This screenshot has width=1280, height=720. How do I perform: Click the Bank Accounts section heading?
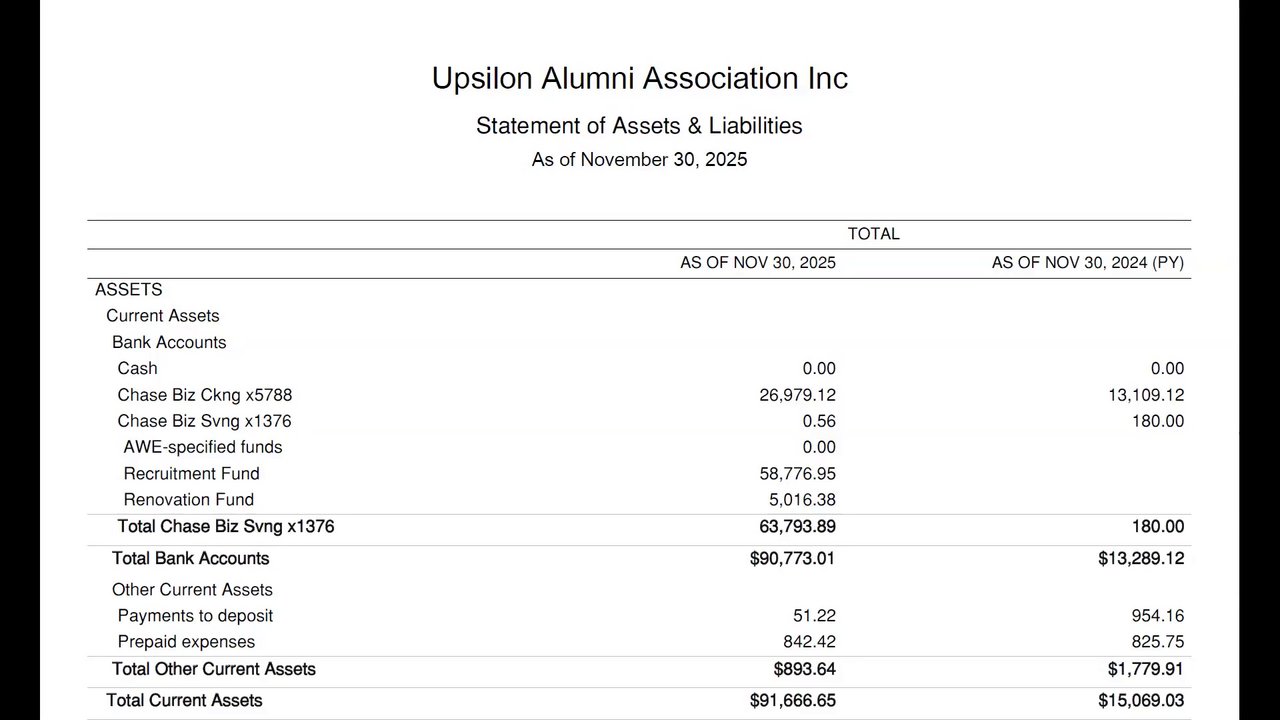[x=169, y=342]
